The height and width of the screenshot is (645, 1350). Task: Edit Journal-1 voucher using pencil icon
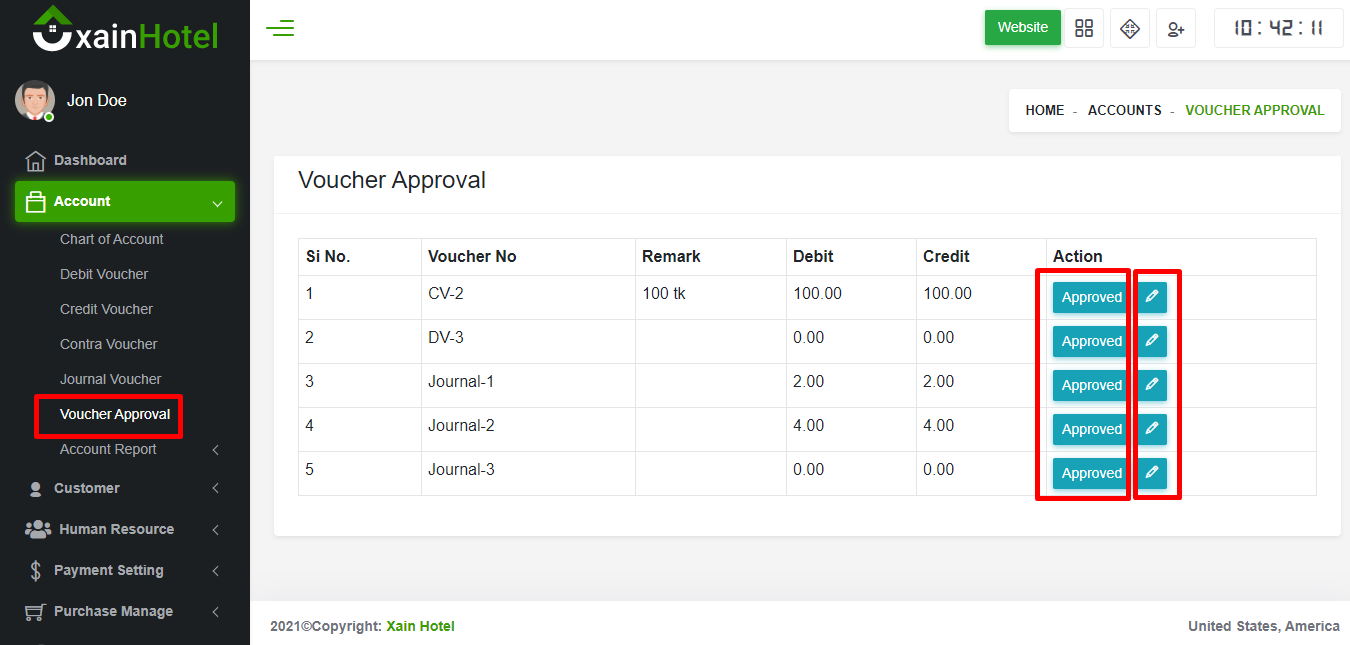click(x=1152, y=385)
